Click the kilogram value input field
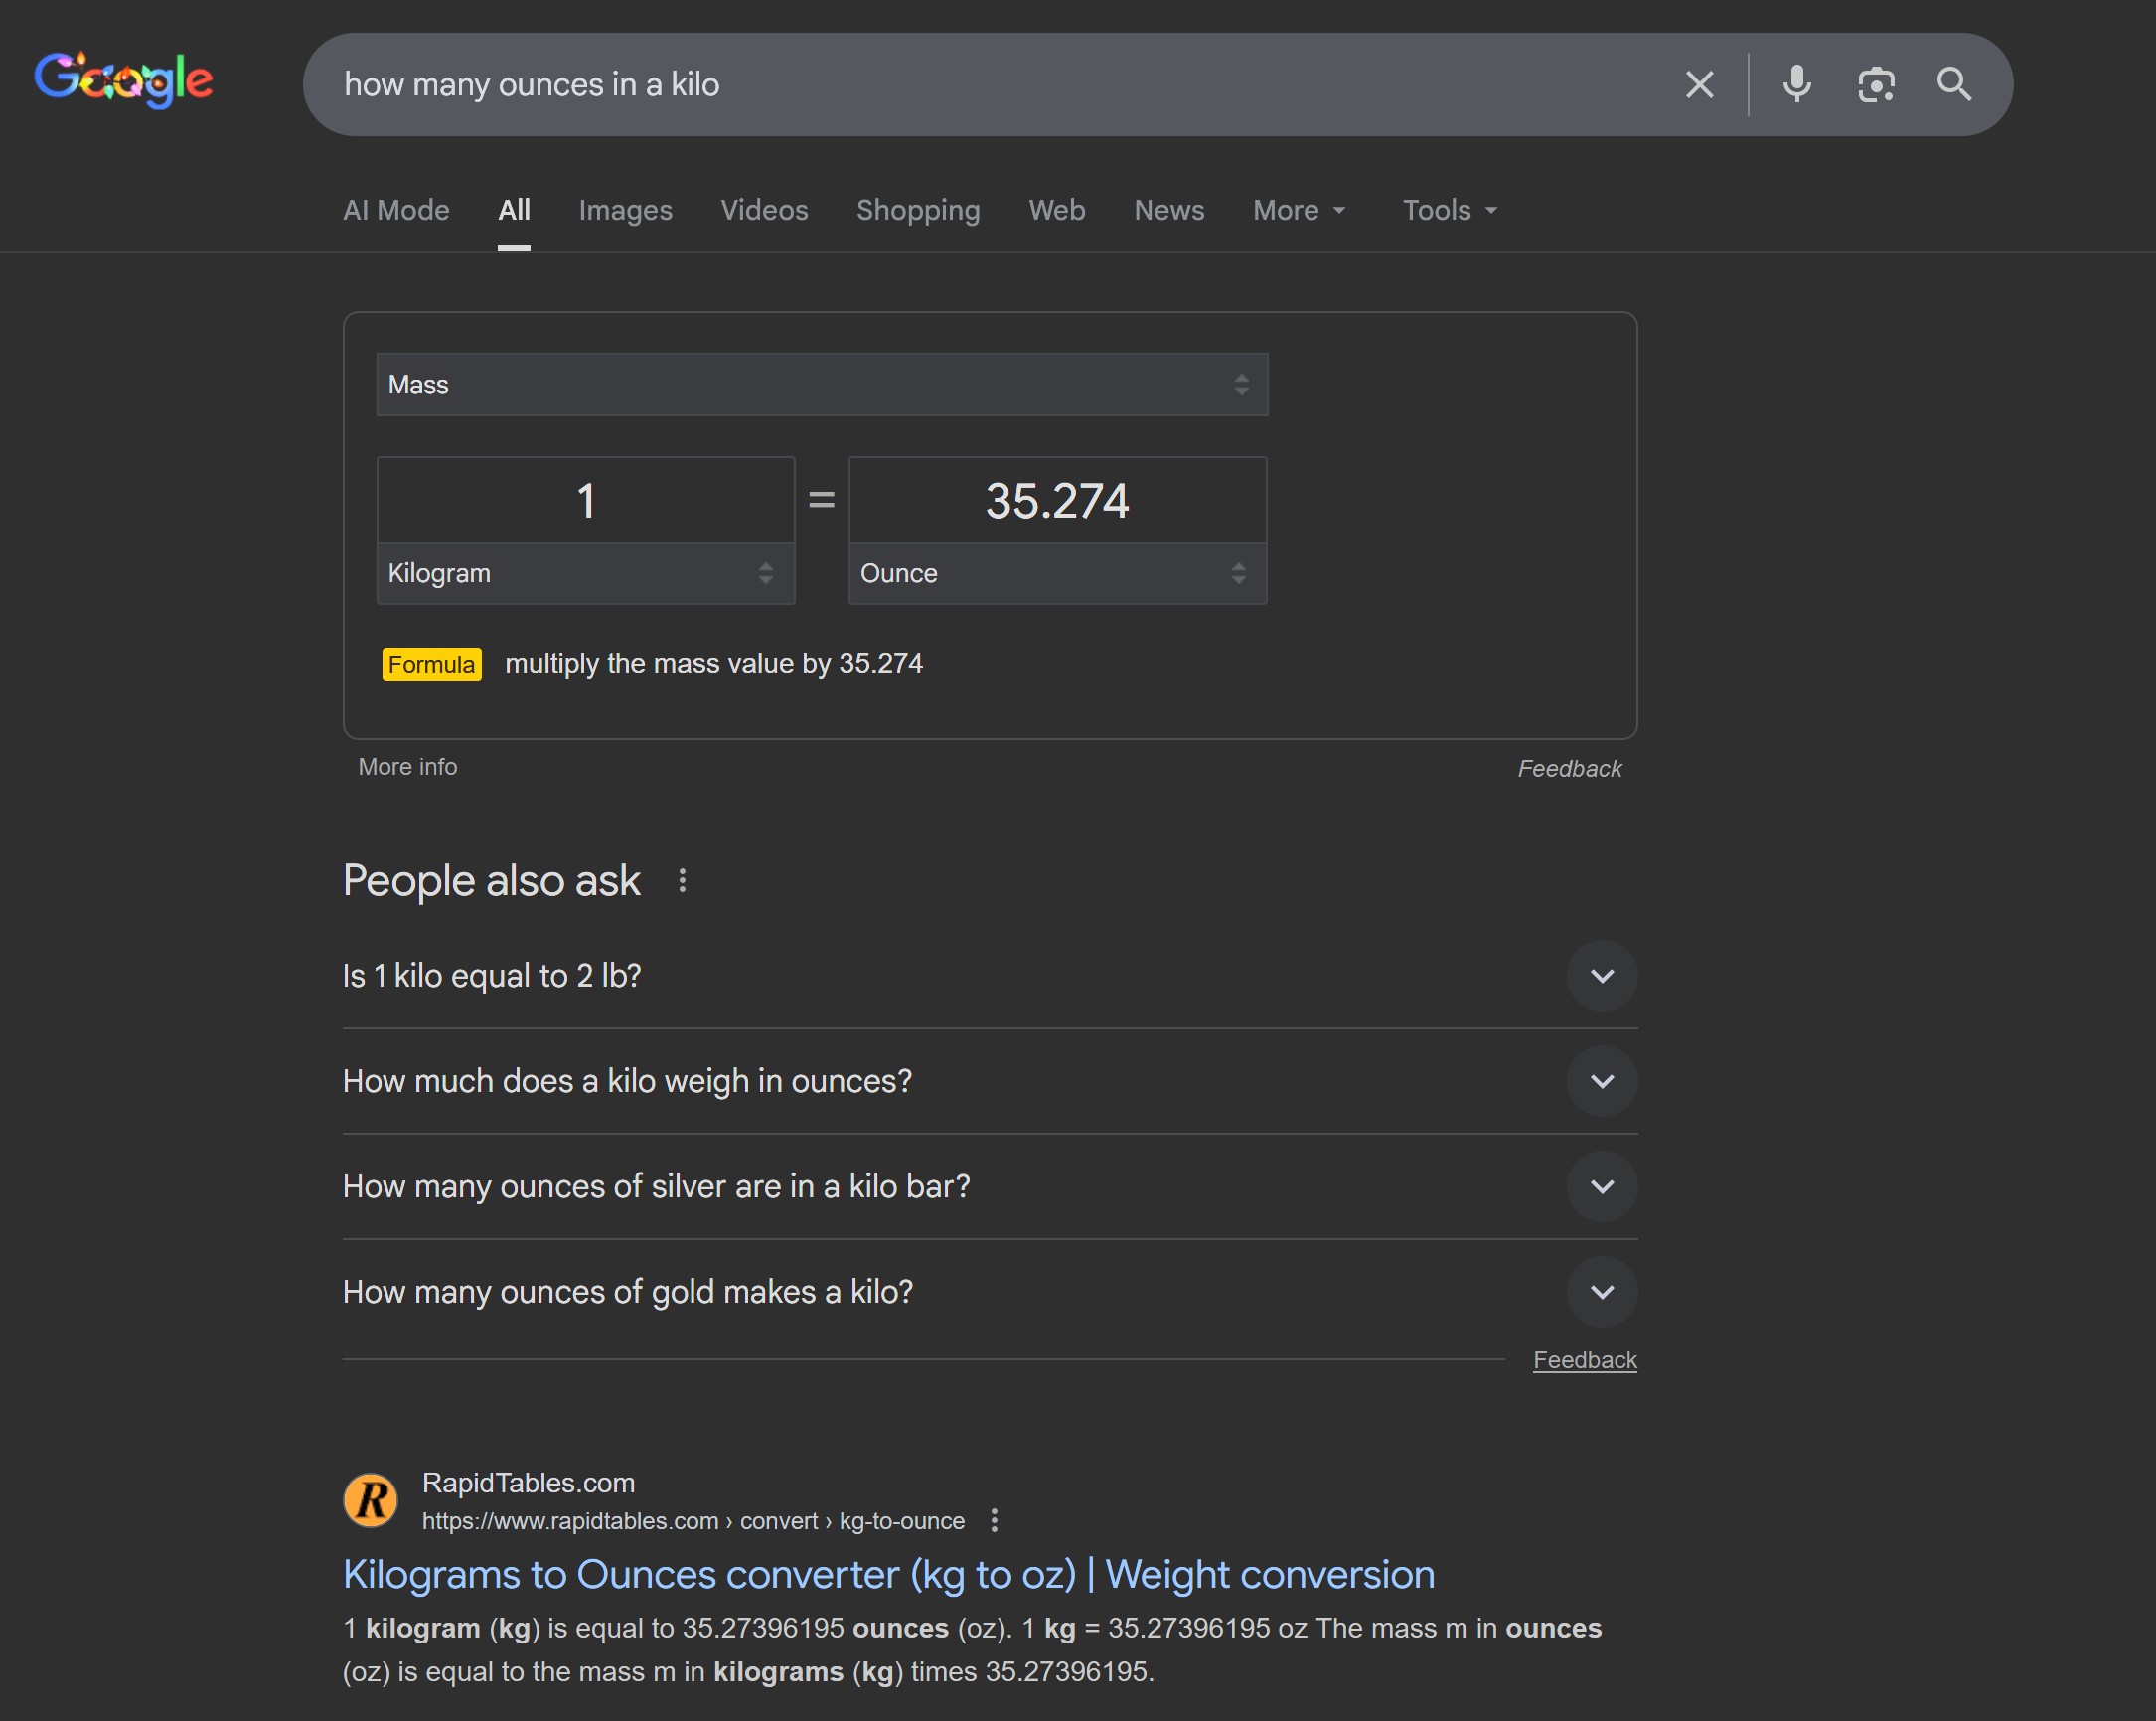This screenshot has height=1721, width=2156. point(585,501)
